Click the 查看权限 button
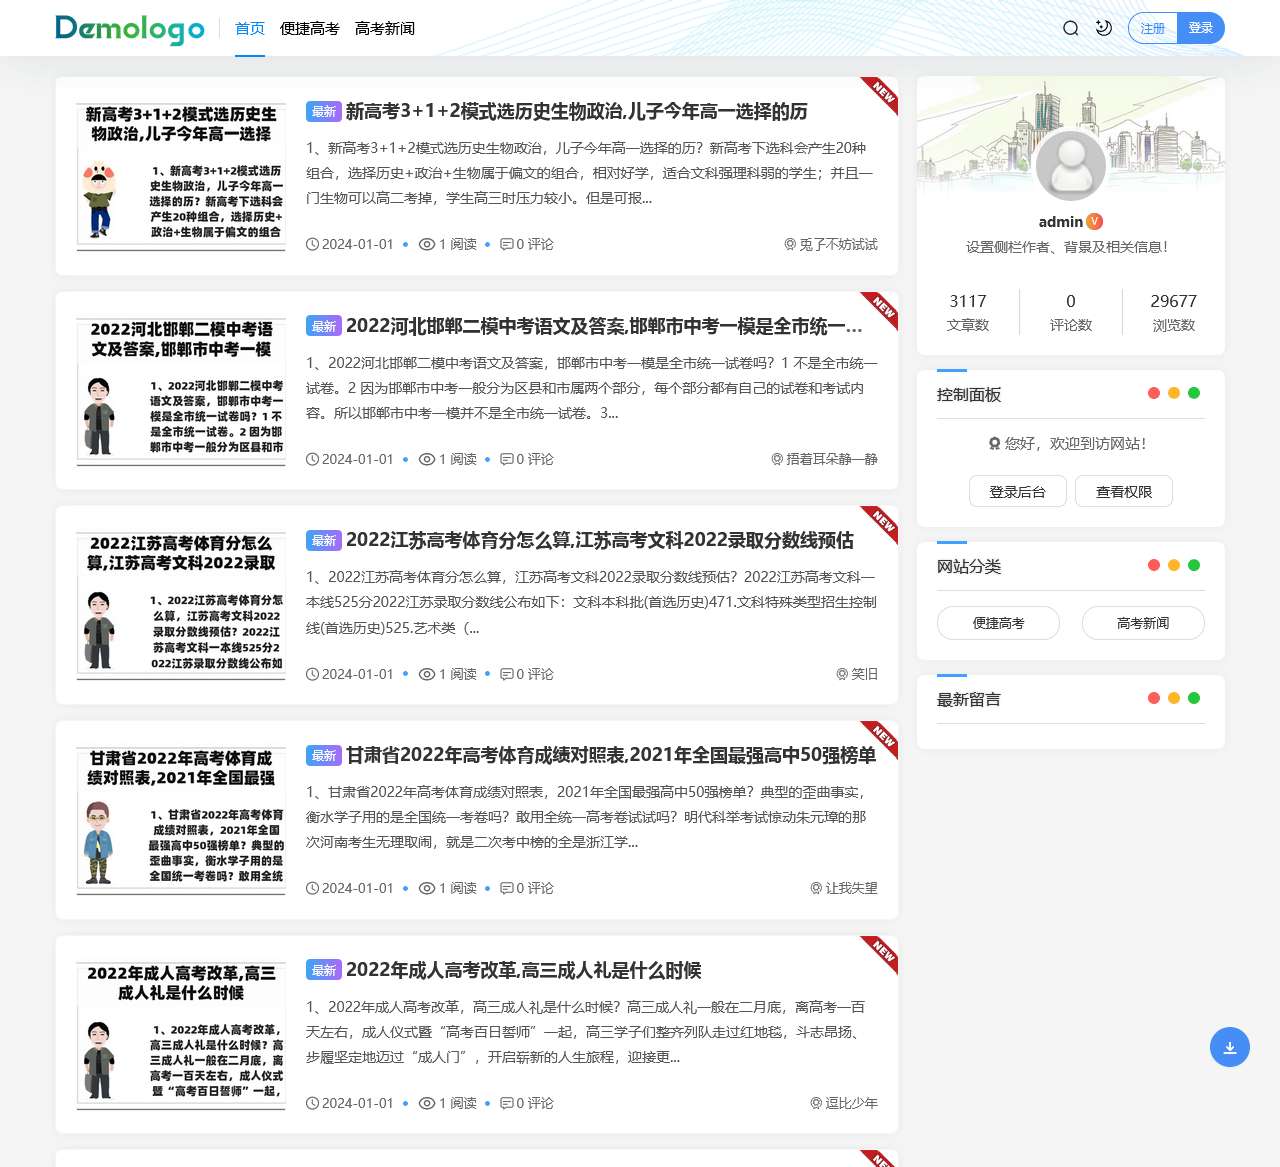The height and width of the screenshot is (1167, 1280). (1124, 492)
